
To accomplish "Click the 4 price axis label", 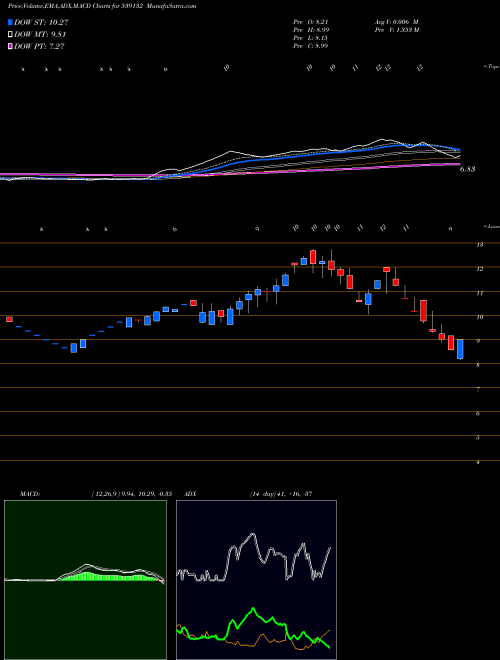I will point(478,462).
